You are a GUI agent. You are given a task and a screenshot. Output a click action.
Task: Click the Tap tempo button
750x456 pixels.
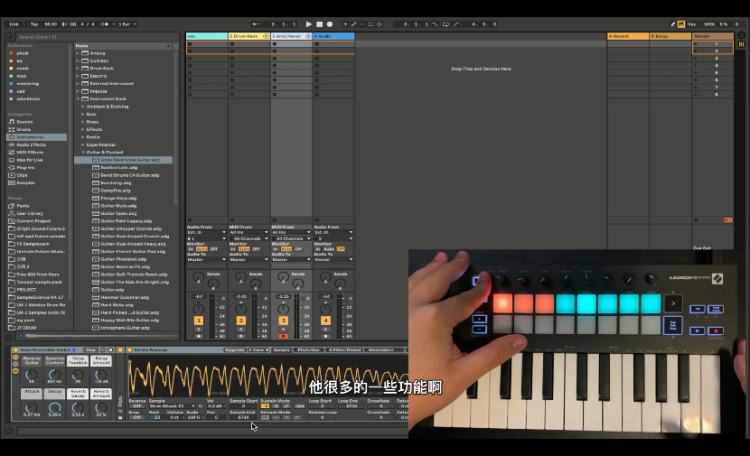point(34,23)
